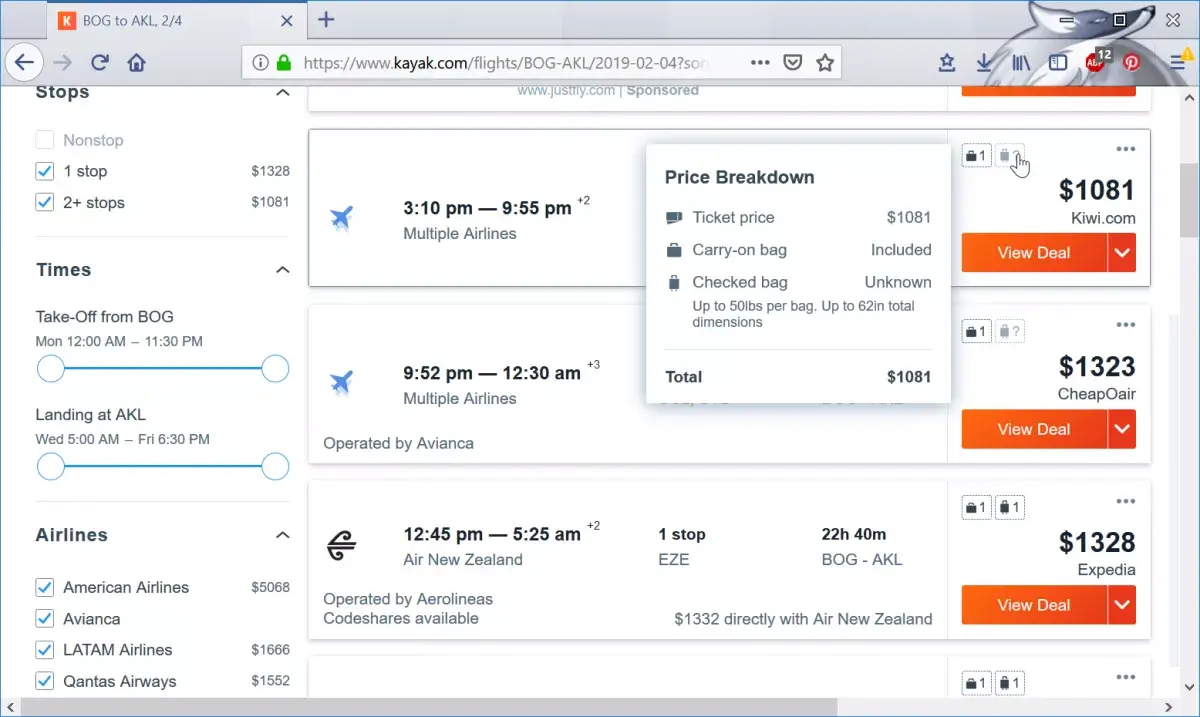Click $1332 directly with Air New Zealand

(x=803, y=619)
